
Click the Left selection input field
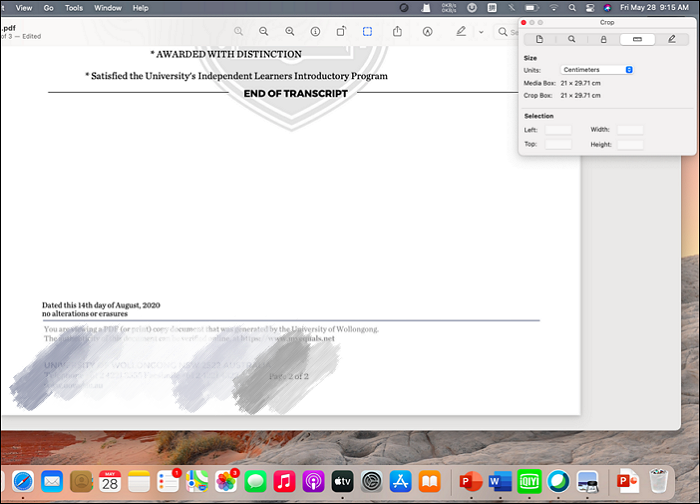[x=558, y=130]
